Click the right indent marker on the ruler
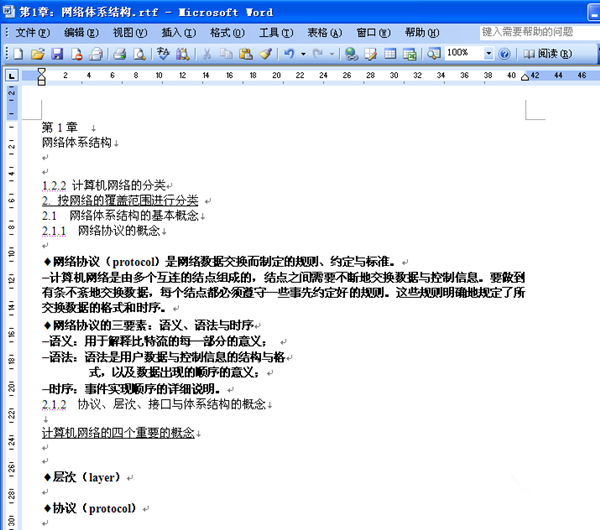 [525, 77]
